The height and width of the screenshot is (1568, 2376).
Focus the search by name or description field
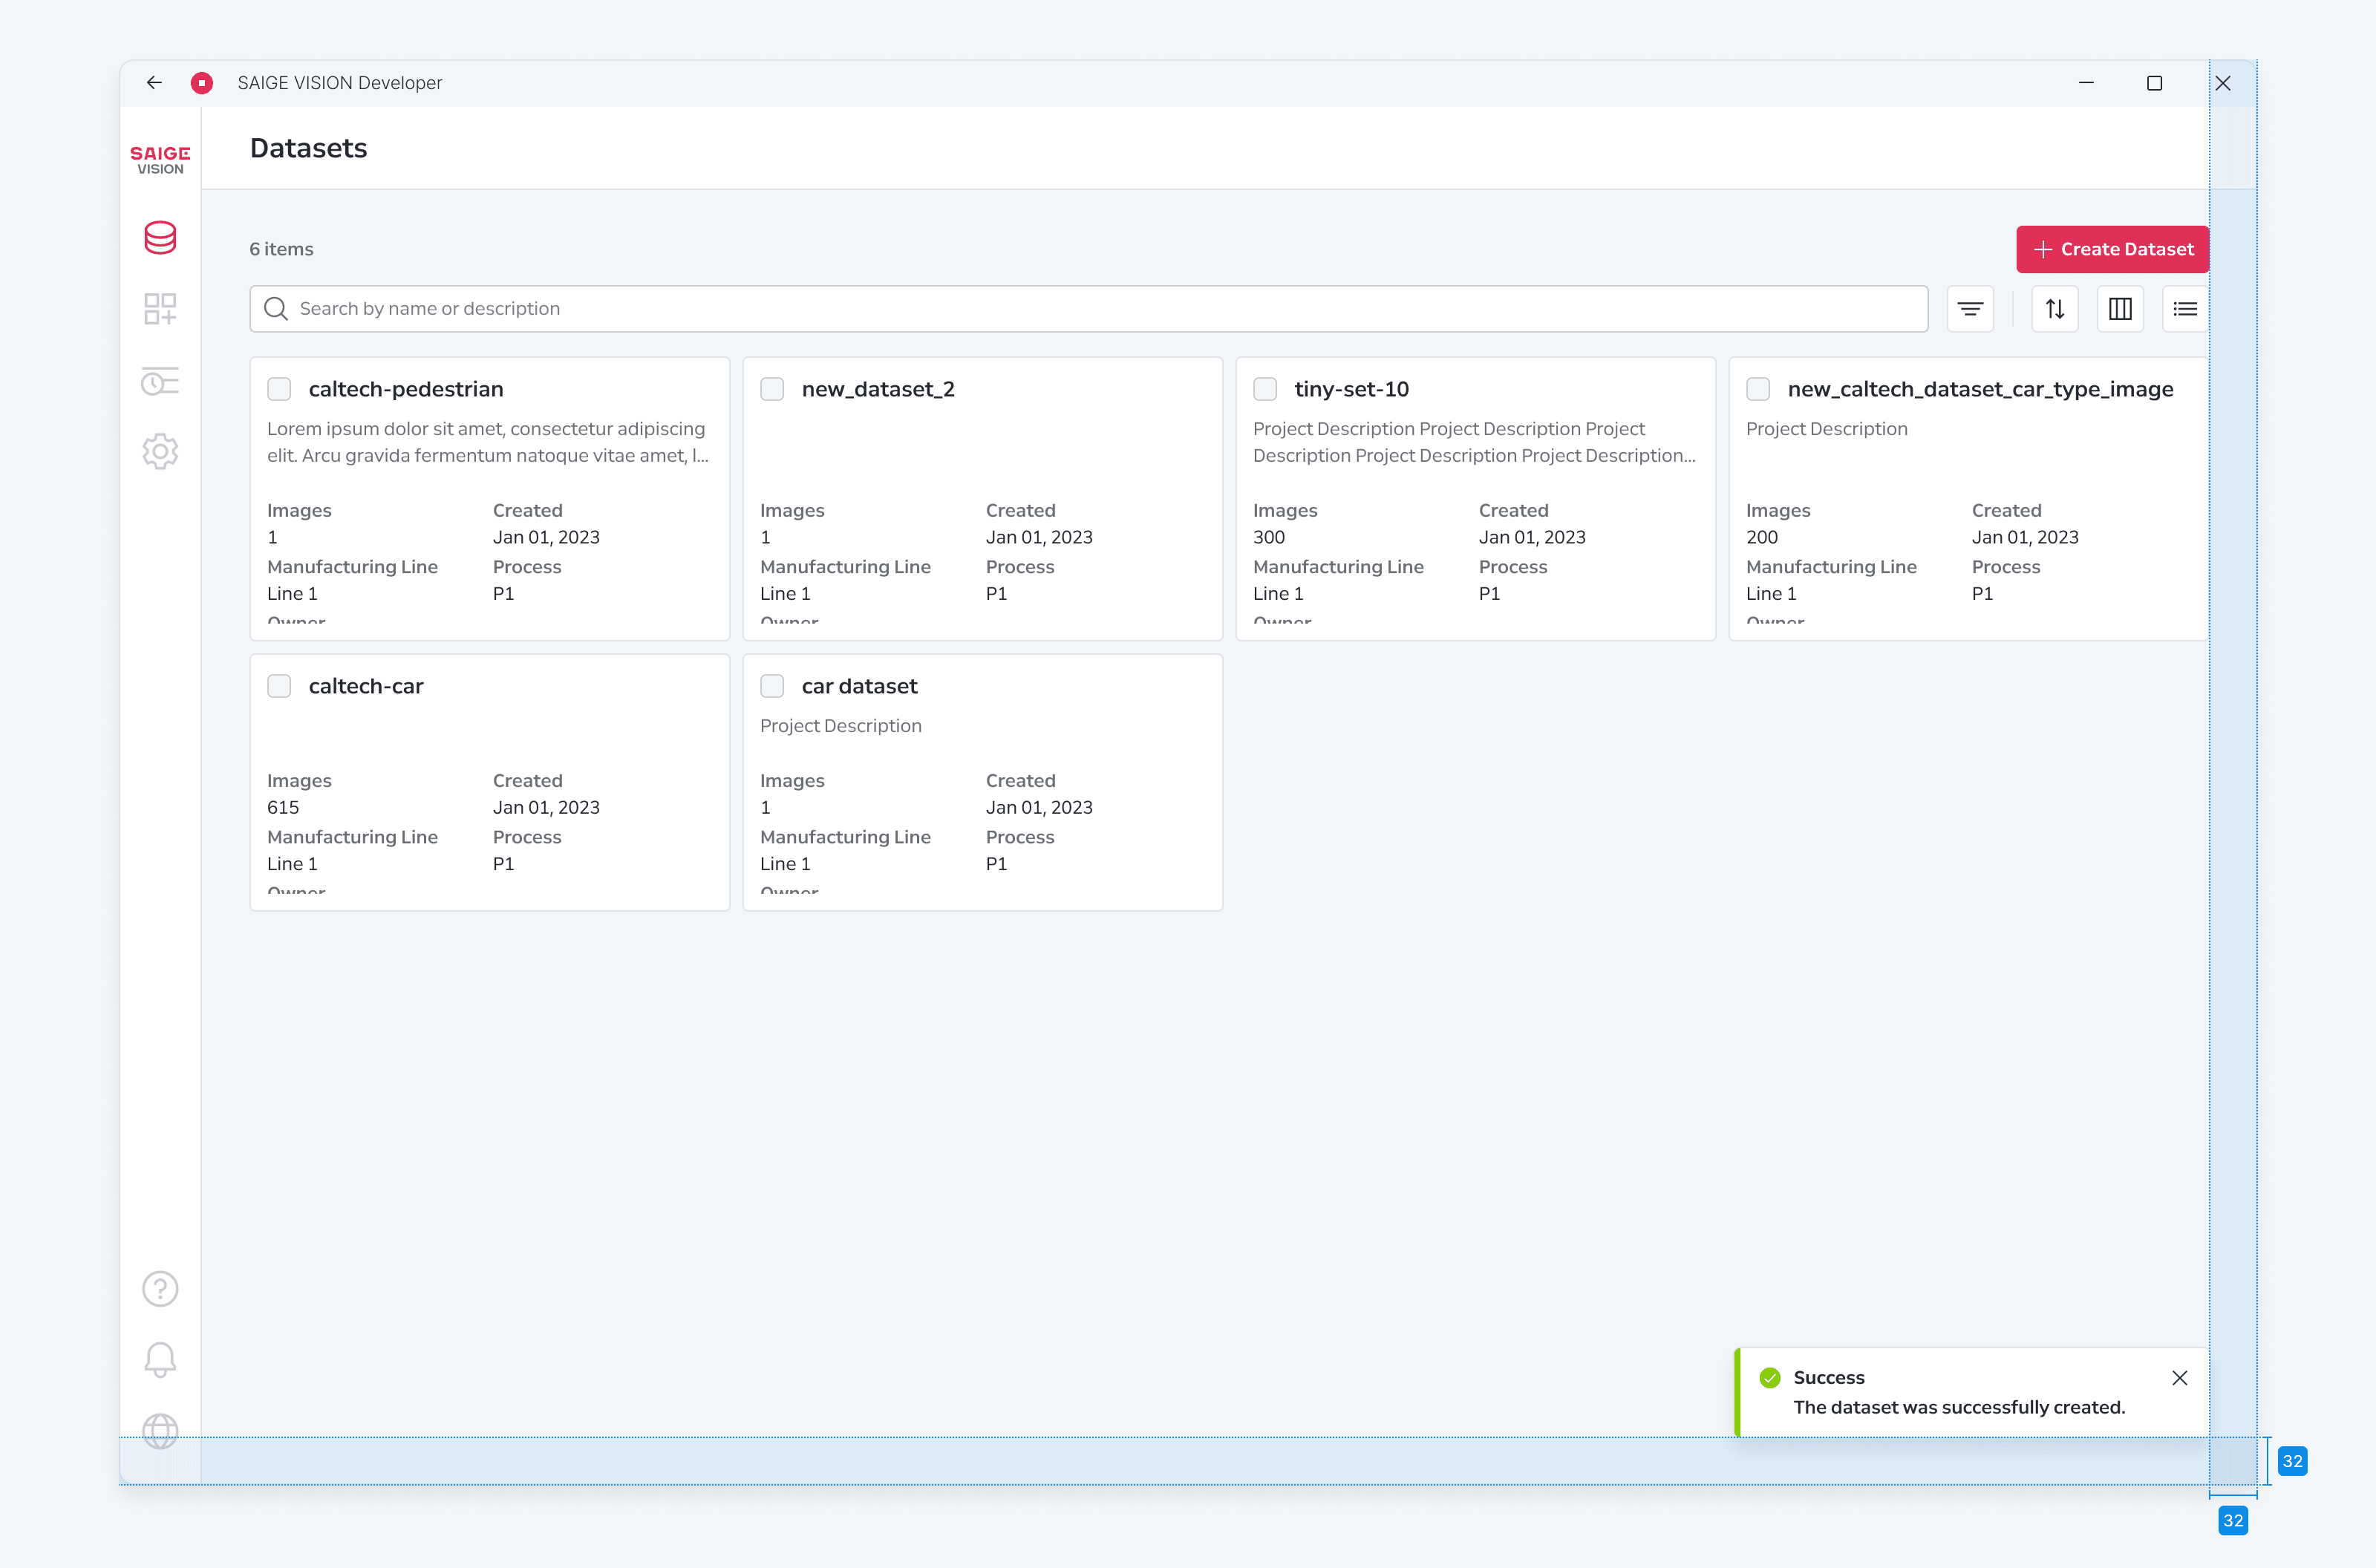pos(1088,309)
